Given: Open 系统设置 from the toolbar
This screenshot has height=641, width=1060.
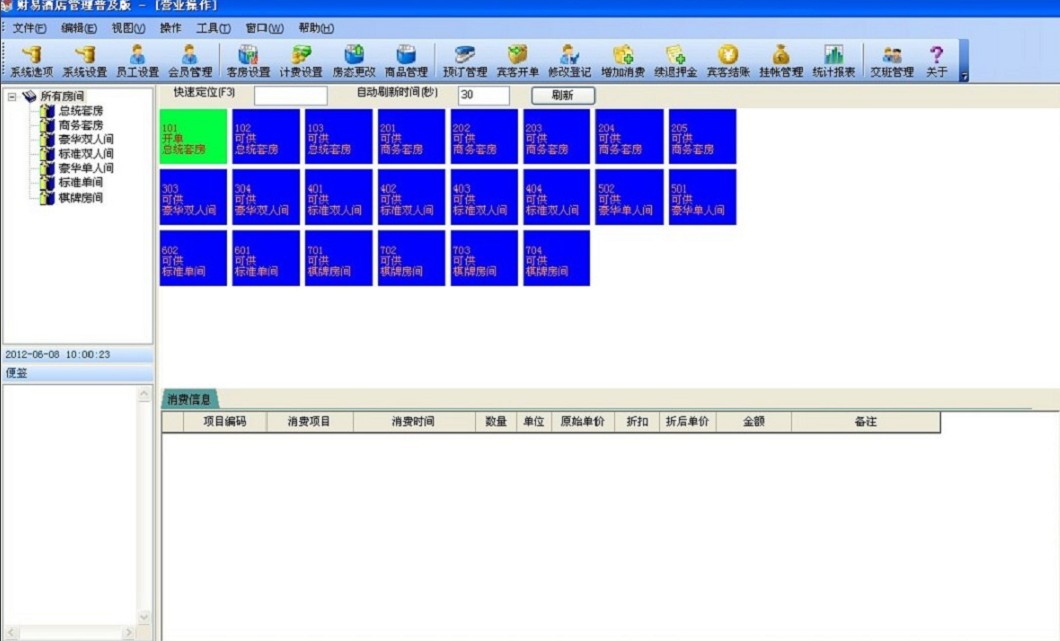Looking at the screenshot, I should click(x=85, y=61).
